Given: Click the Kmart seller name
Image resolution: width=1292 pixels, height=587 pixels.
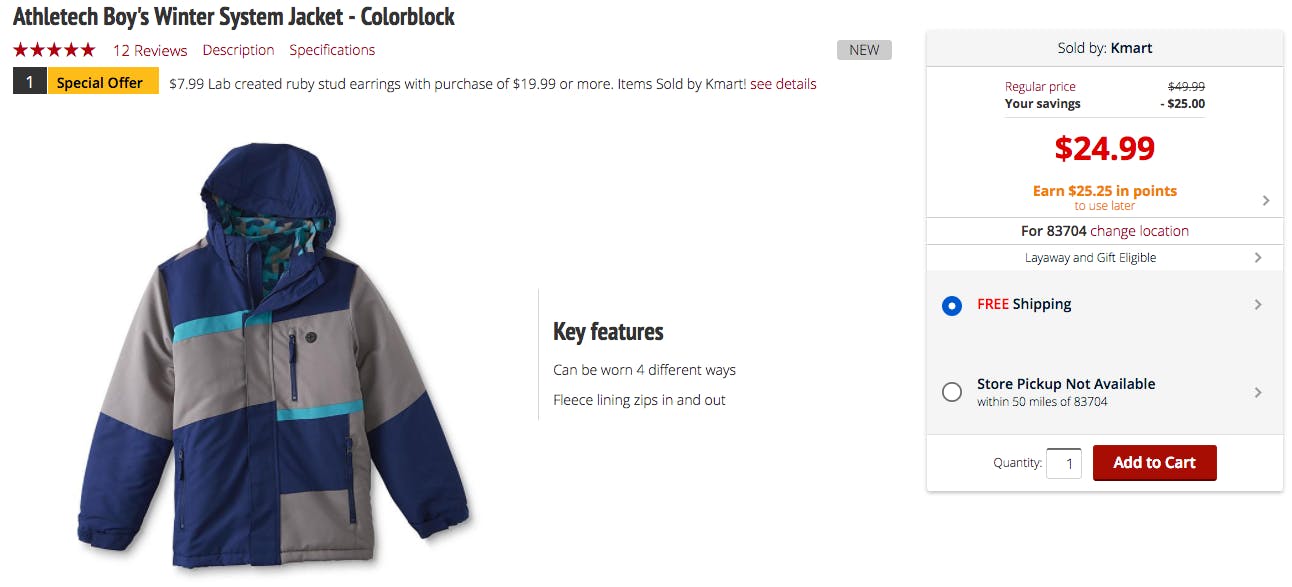Looking at the screenshot, I should tap(1131, 48).
